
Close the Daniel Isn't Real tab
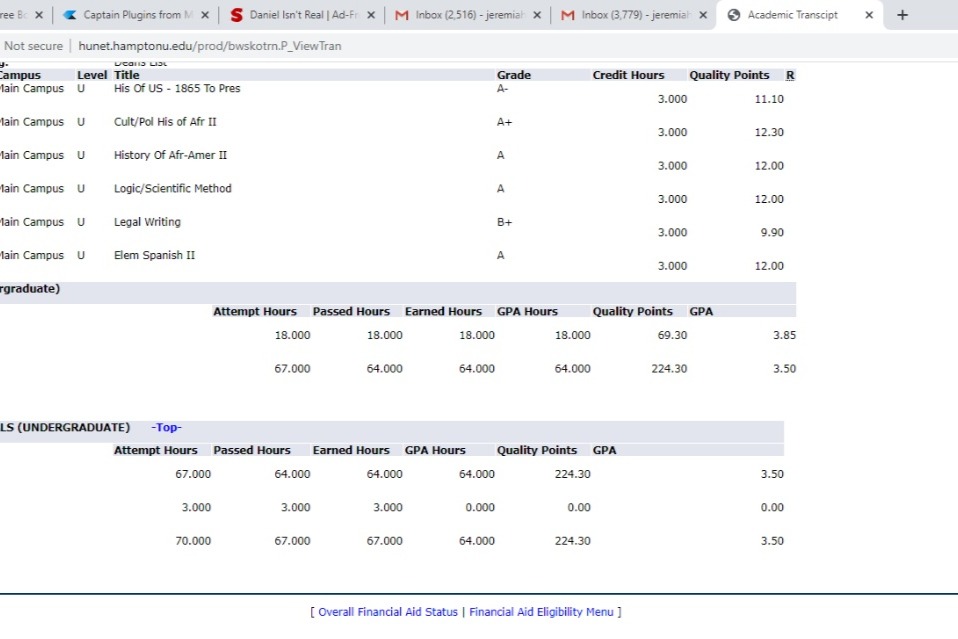371,15
